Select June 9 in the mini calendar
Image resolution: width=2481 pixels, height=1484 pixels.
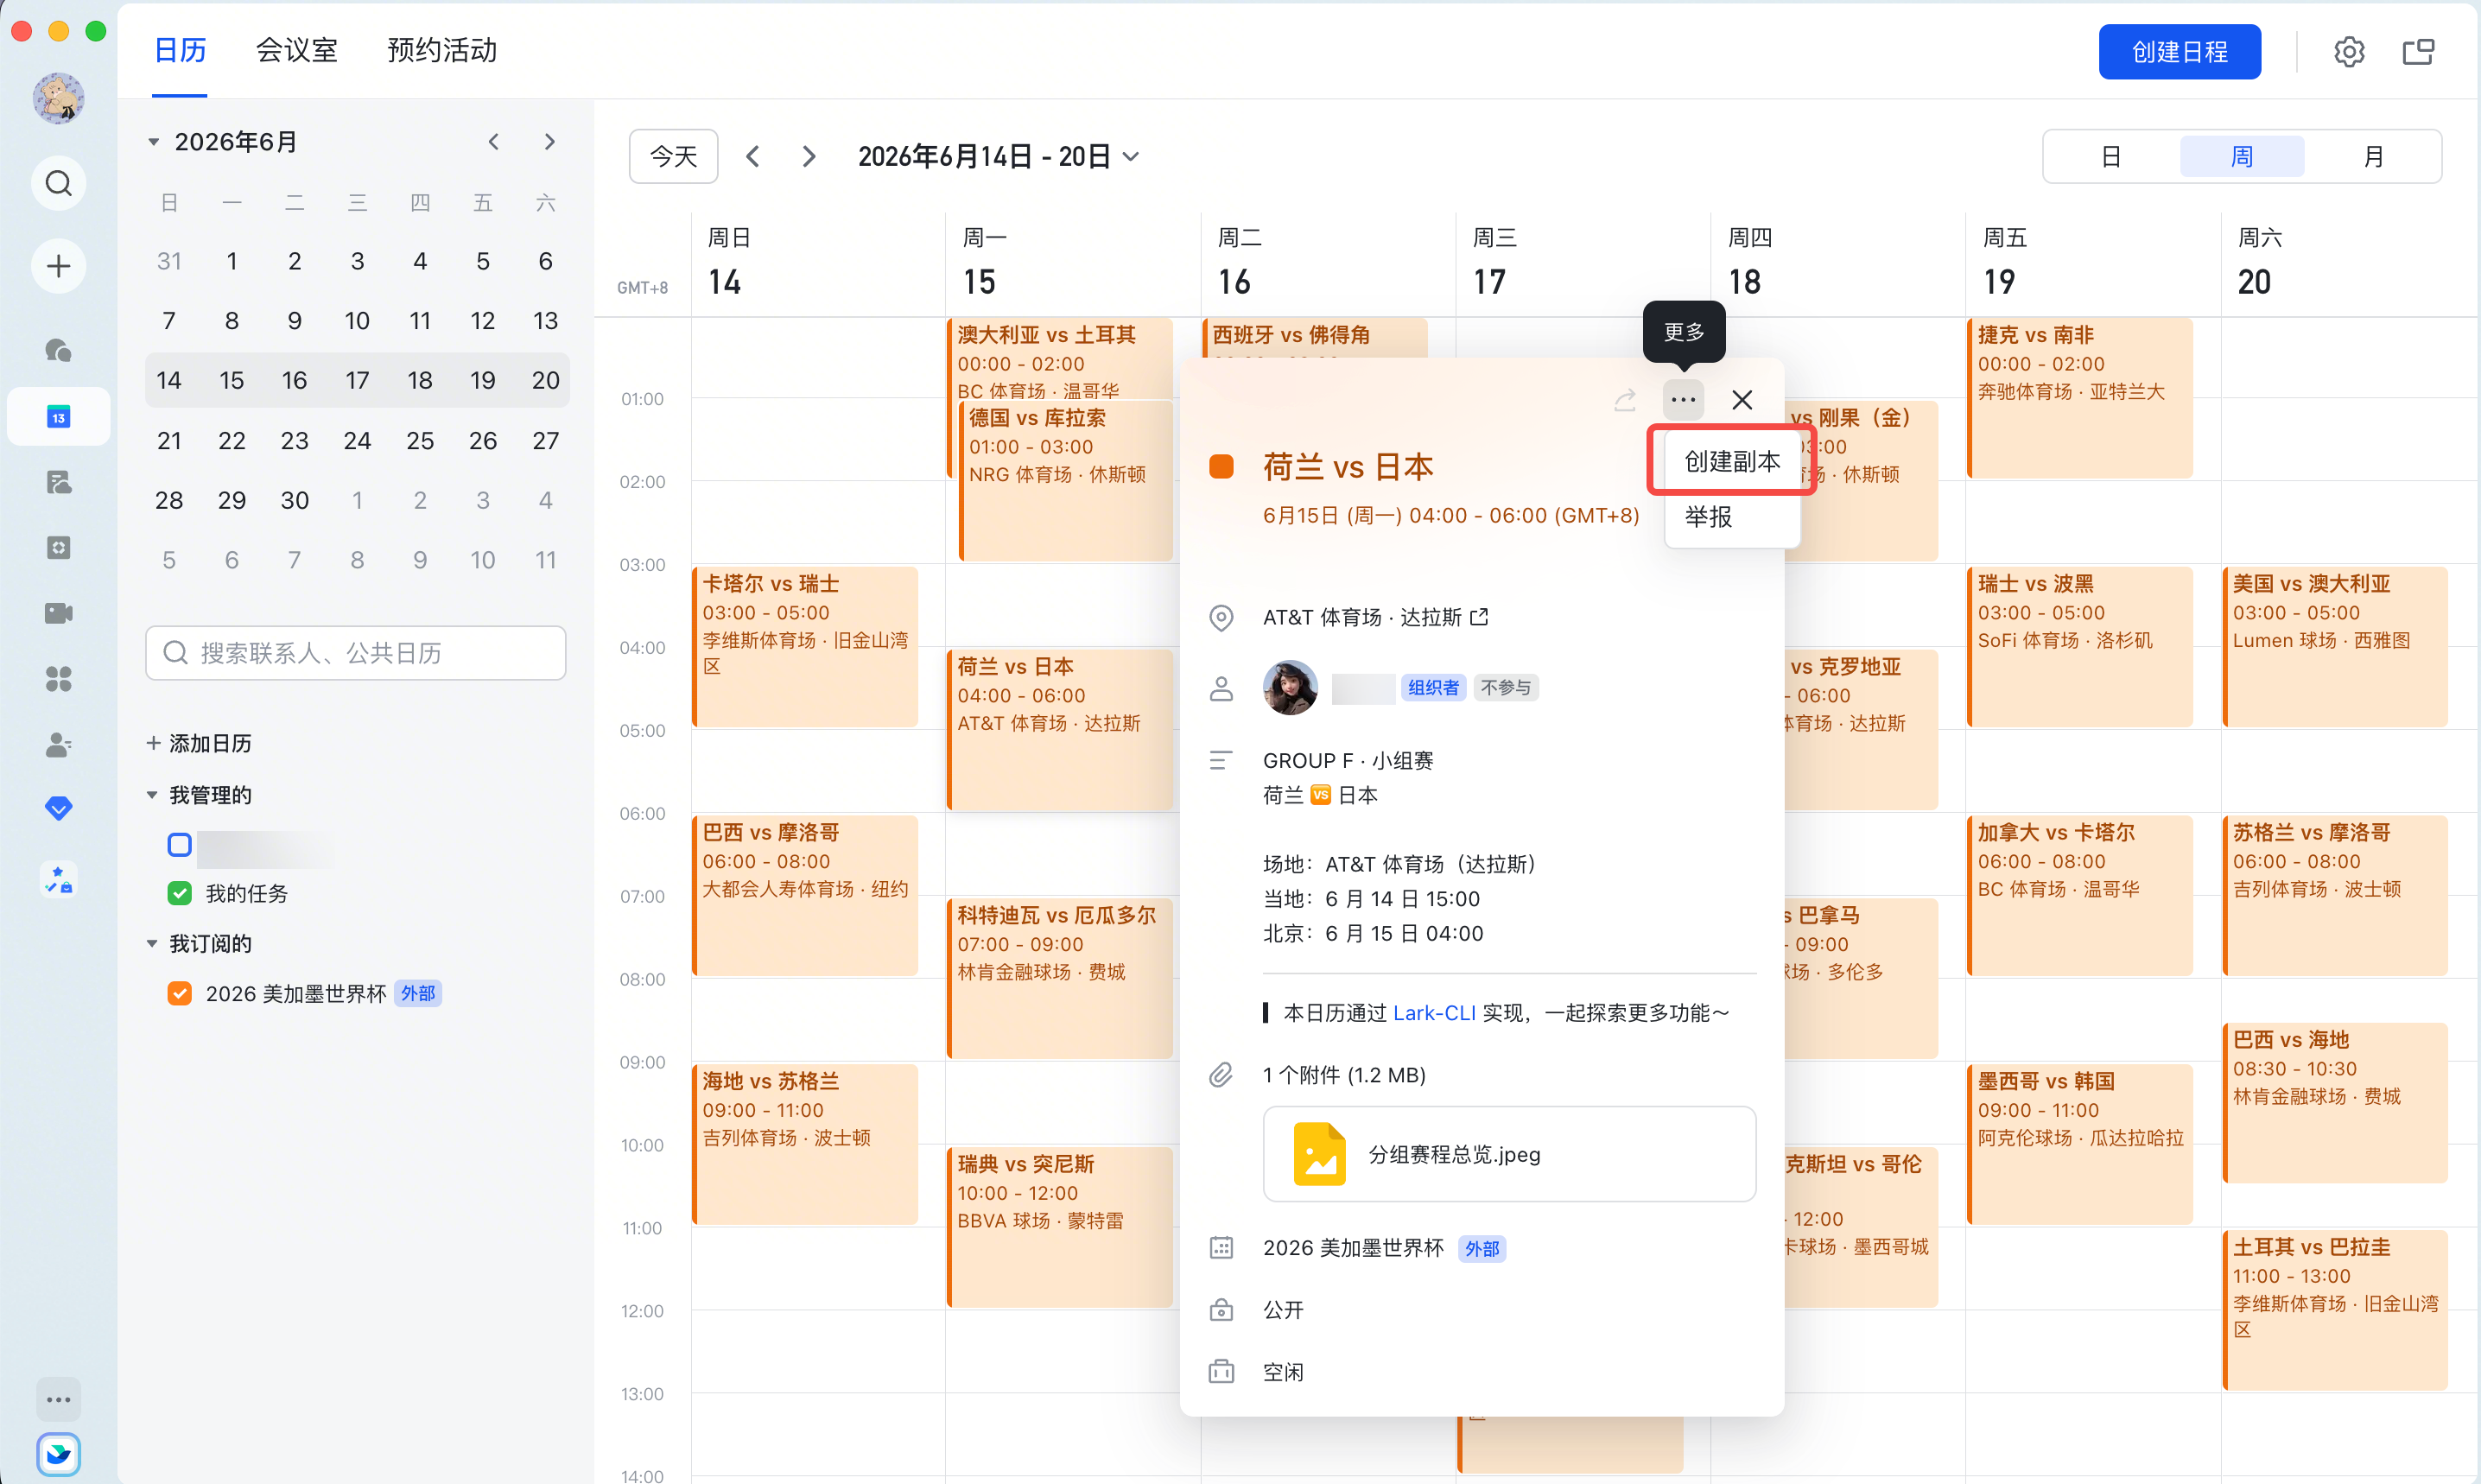click(x=294, y=321)
